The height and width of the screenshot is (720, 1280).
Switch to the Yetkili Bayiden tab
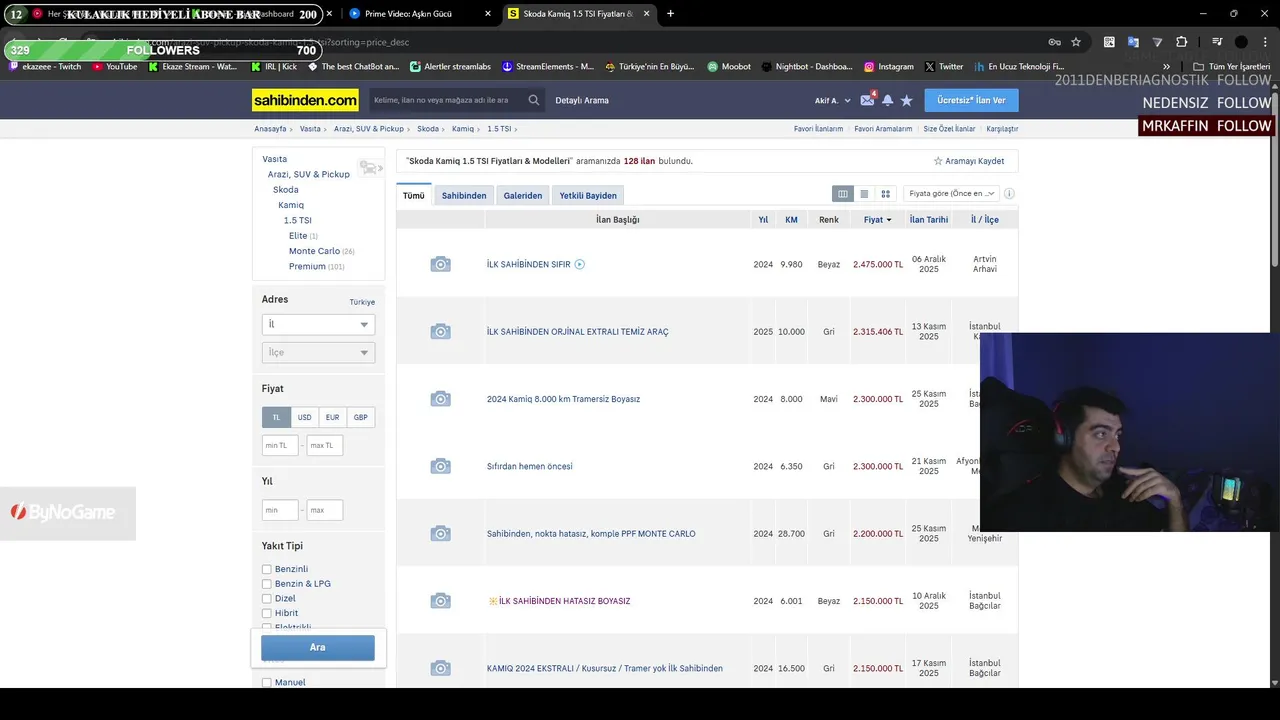click(x=588, y=195)
